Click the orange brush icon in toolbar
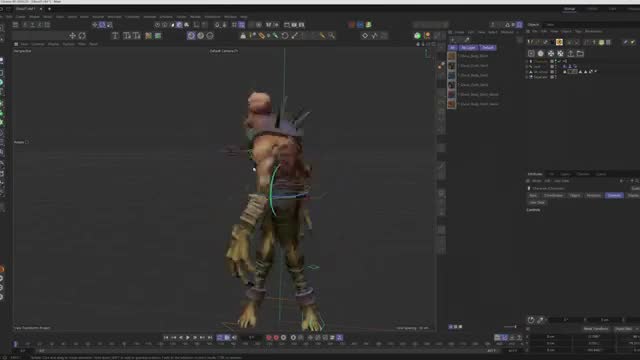This screenshot has height=360, width=640. tap(262, 36)
